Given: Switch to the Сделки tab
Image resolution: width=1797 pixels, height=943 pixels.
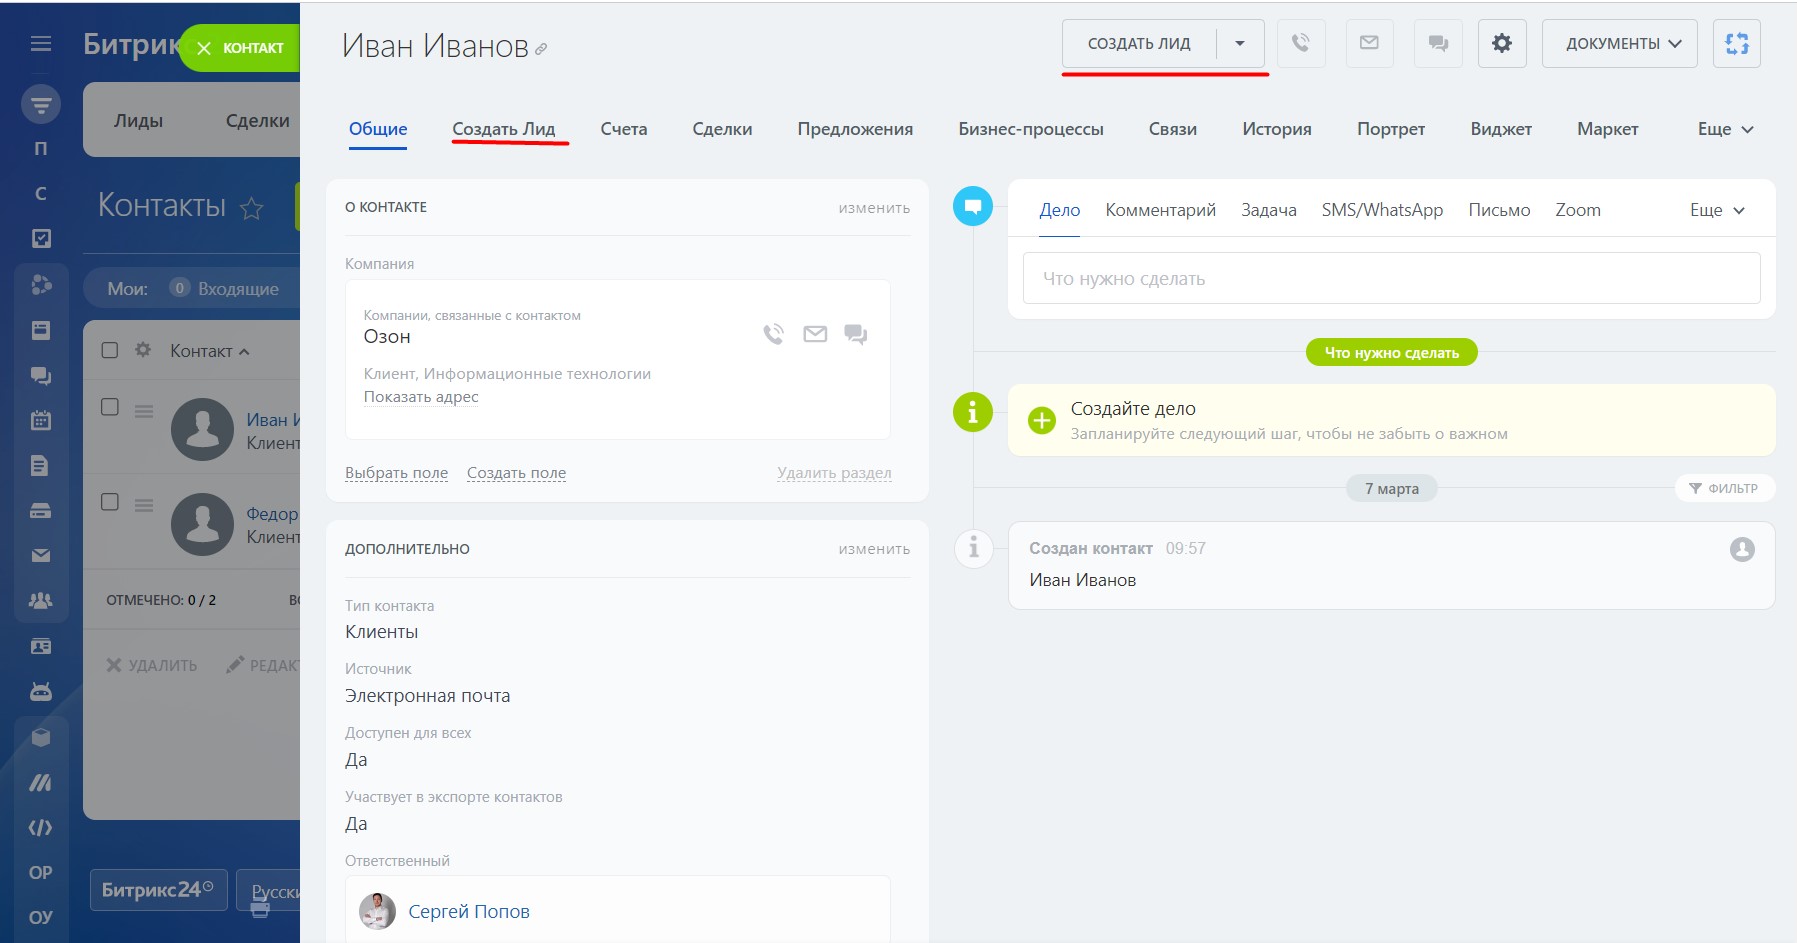Looking at the screenshot, I should point(721,129).
